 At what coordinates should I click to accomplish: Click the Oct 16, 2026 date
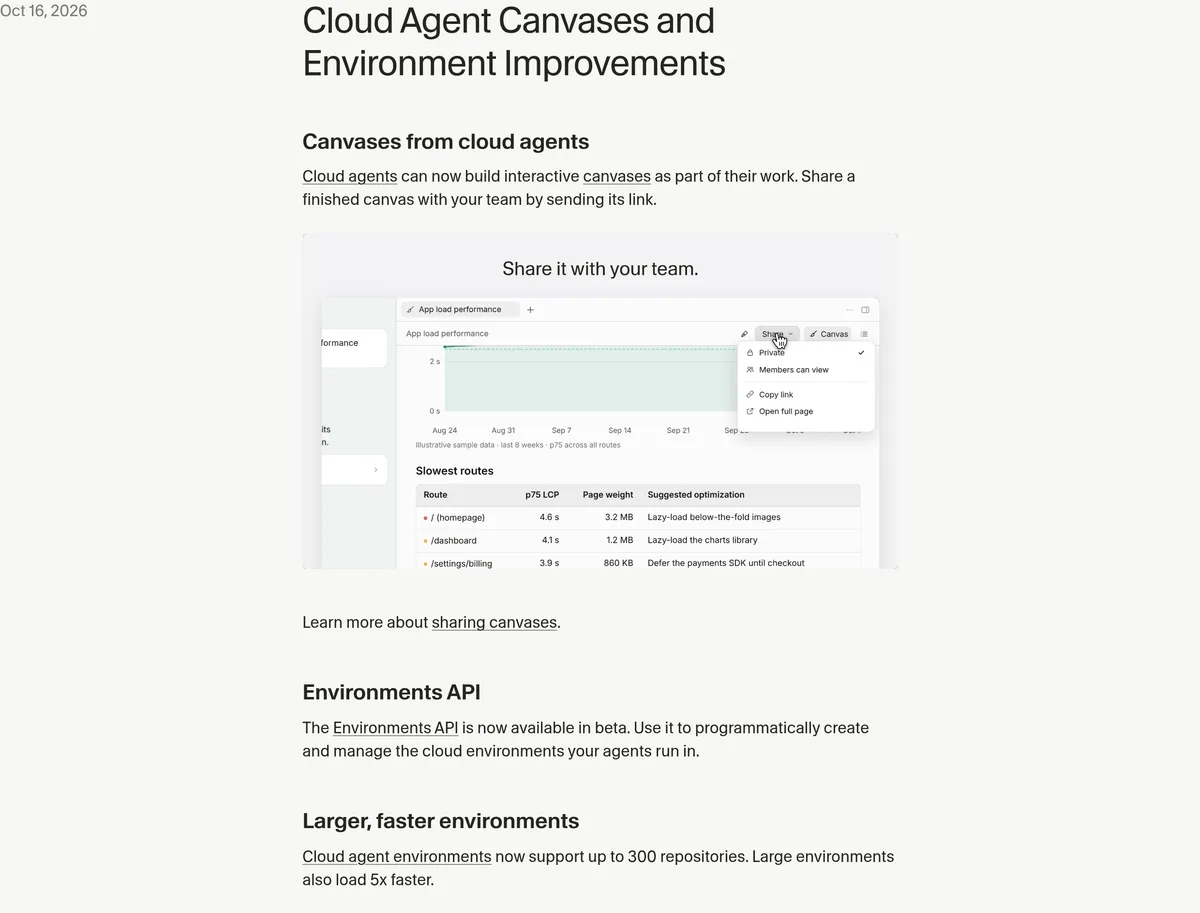coord(44,11)
